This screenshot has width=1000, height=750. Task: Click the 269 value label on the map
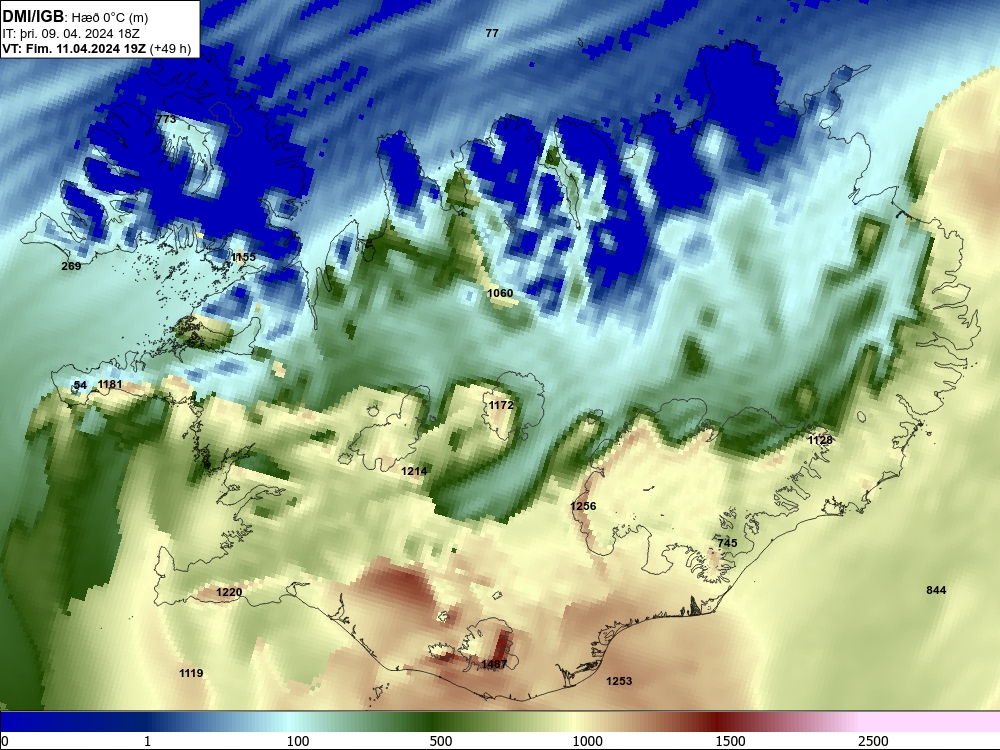tap(71, 266)
